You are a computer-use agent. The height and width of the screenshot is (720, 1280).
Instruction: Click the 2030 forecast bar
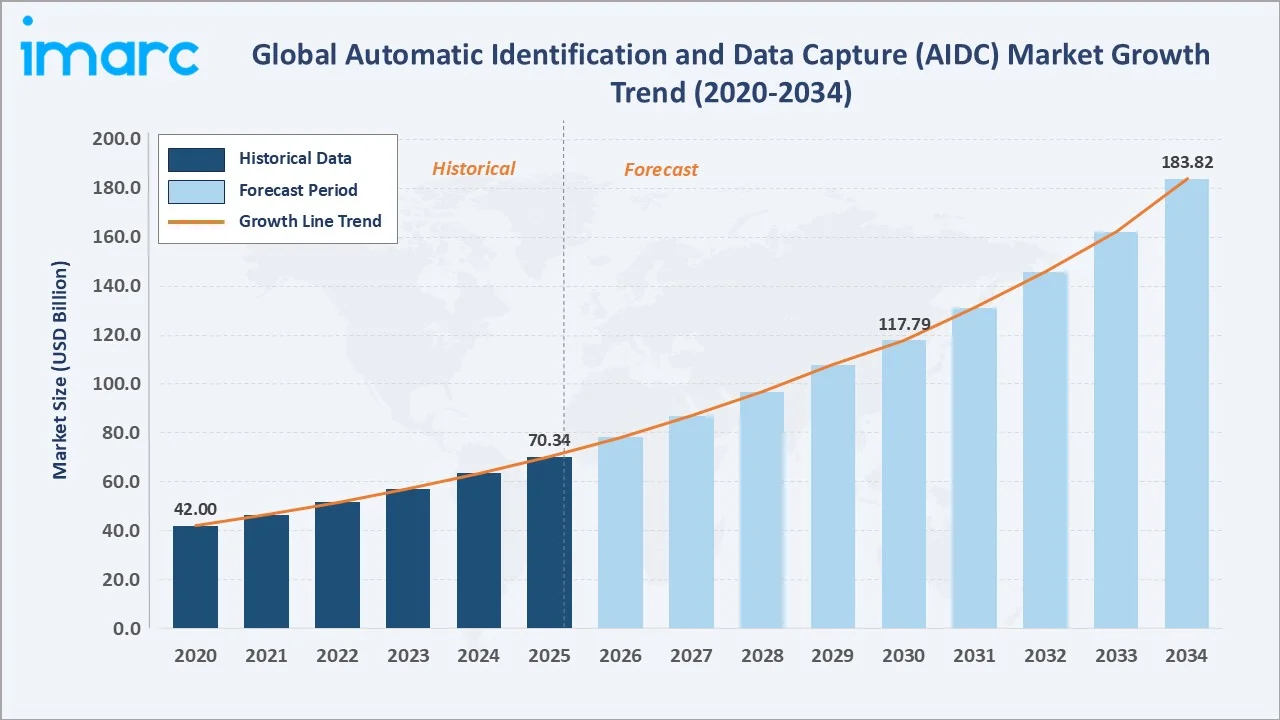point(903,484)
